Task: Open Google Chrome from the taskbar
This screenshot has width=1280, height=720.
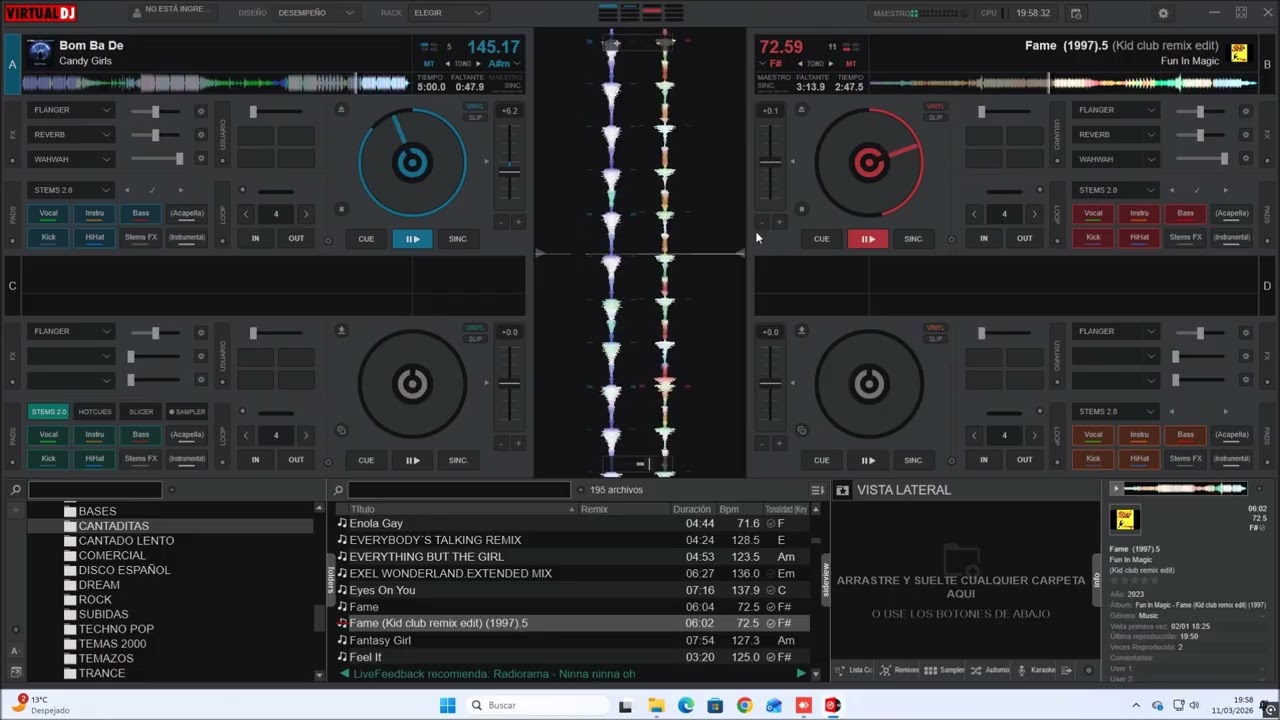Action: coord(744,705)
